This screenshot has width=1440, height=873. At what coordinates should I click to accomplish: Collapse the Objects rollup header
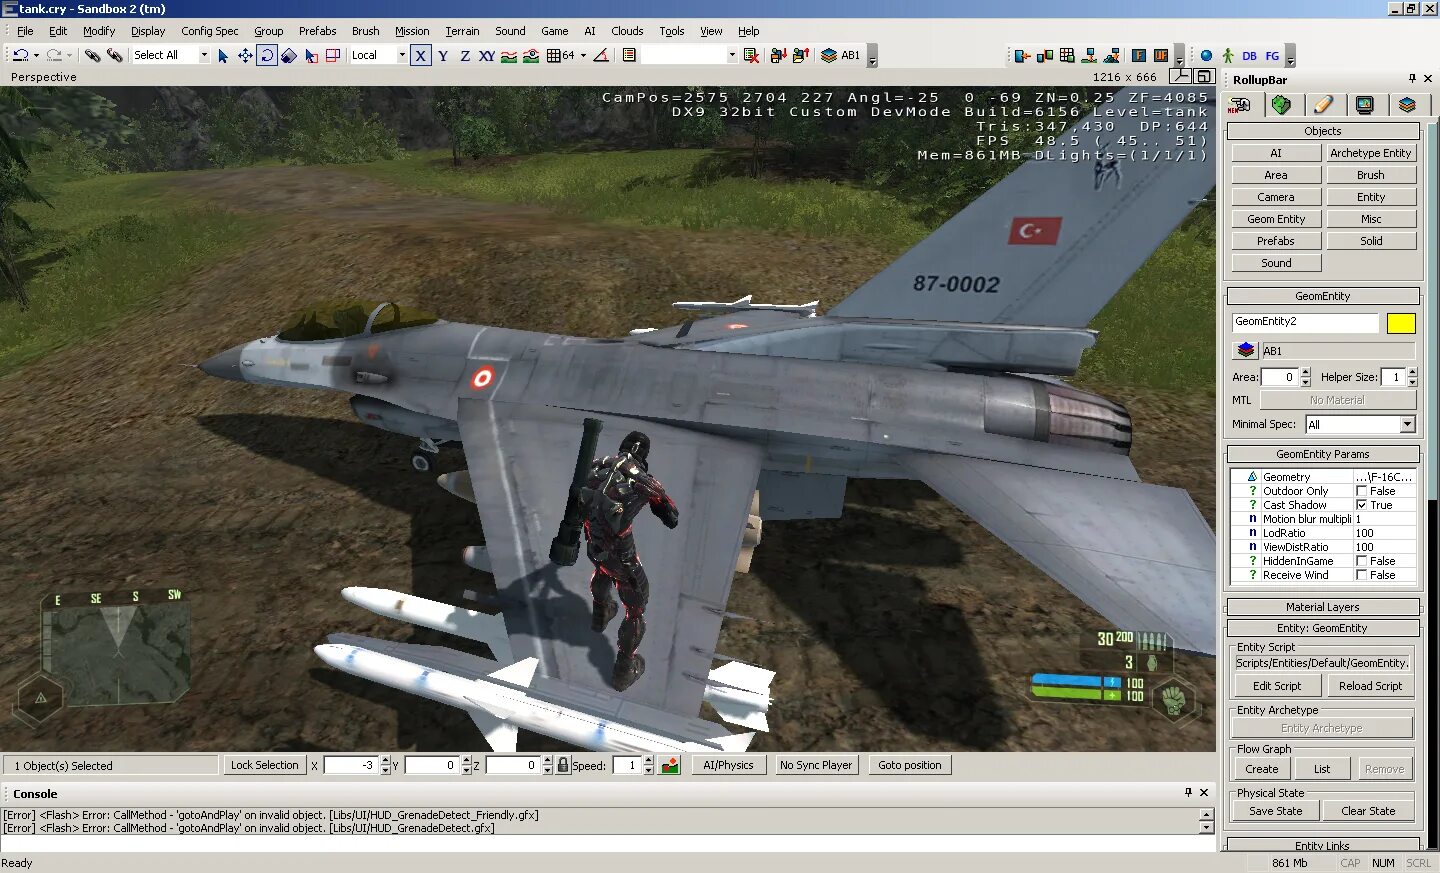[1323, 131]
